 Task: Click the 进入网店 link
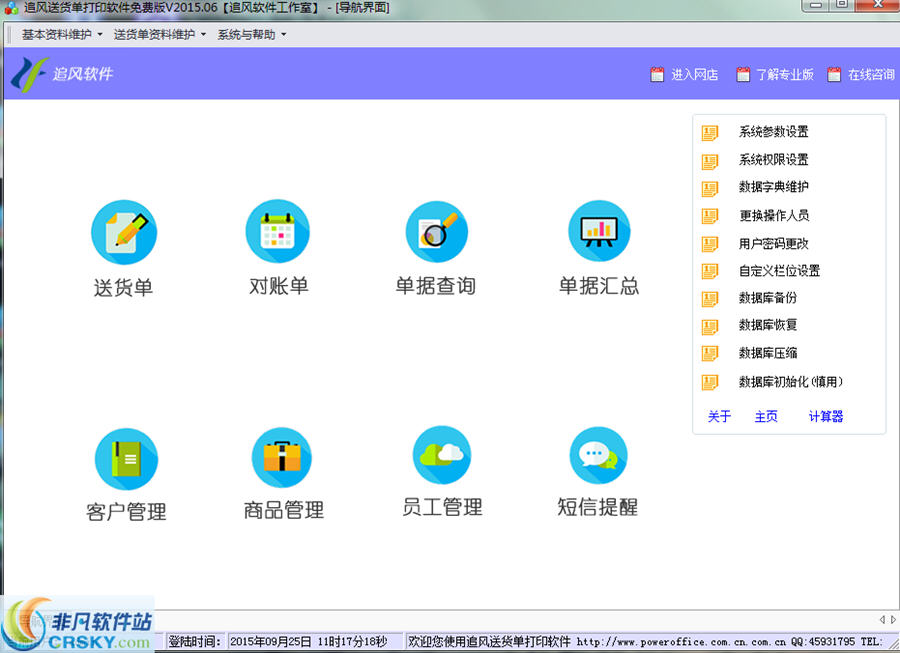(x=695, y=75)
